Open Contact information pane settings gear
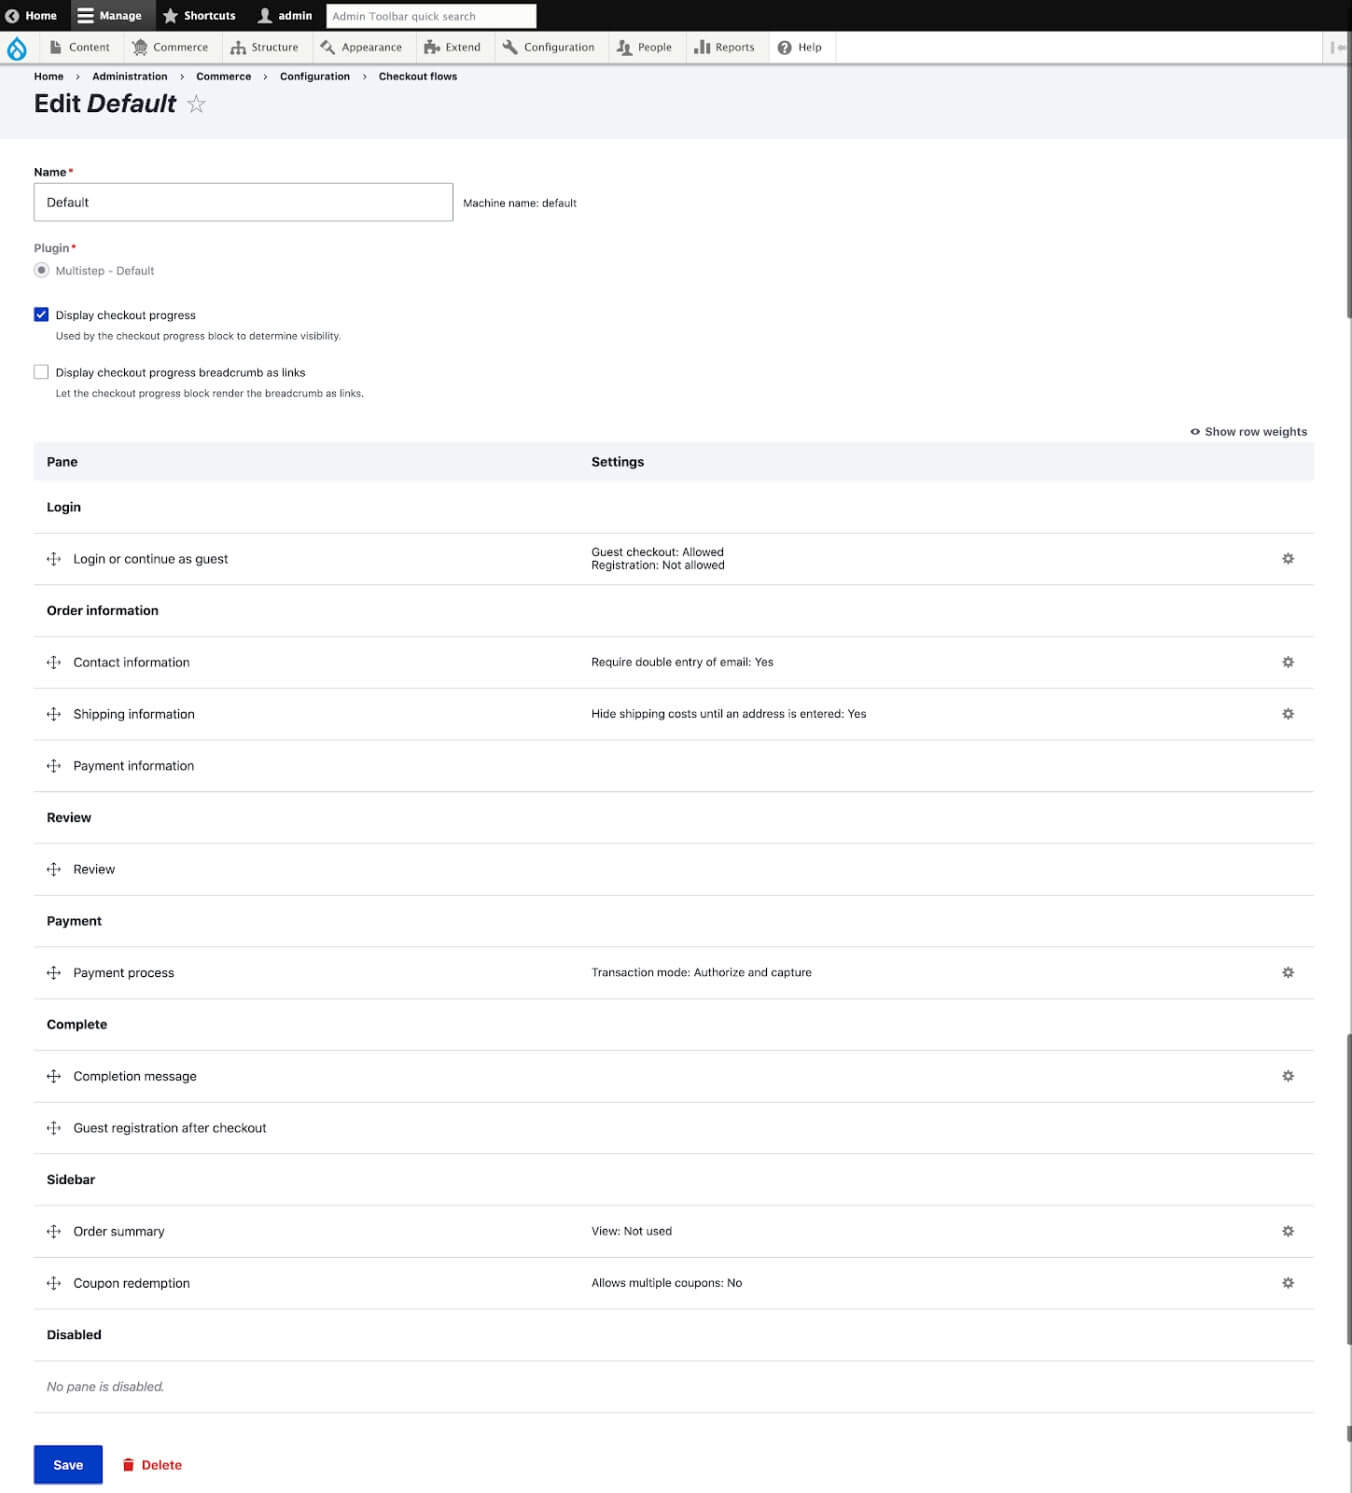This screenshot has height=1493, width=1352. pyautogui.click(x=1287, y=662)
